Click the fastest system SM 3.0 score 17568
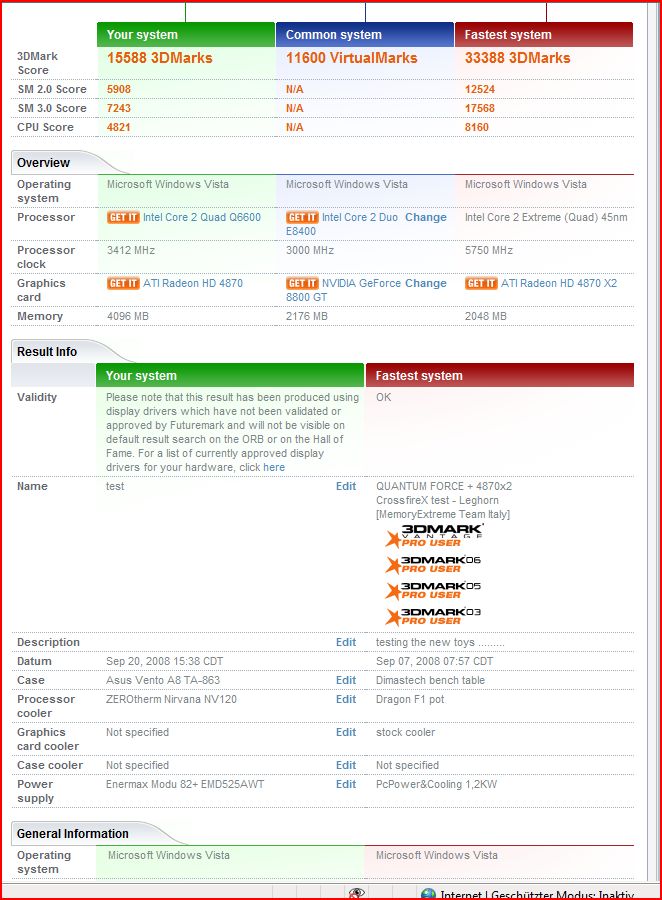 [480, 108]
